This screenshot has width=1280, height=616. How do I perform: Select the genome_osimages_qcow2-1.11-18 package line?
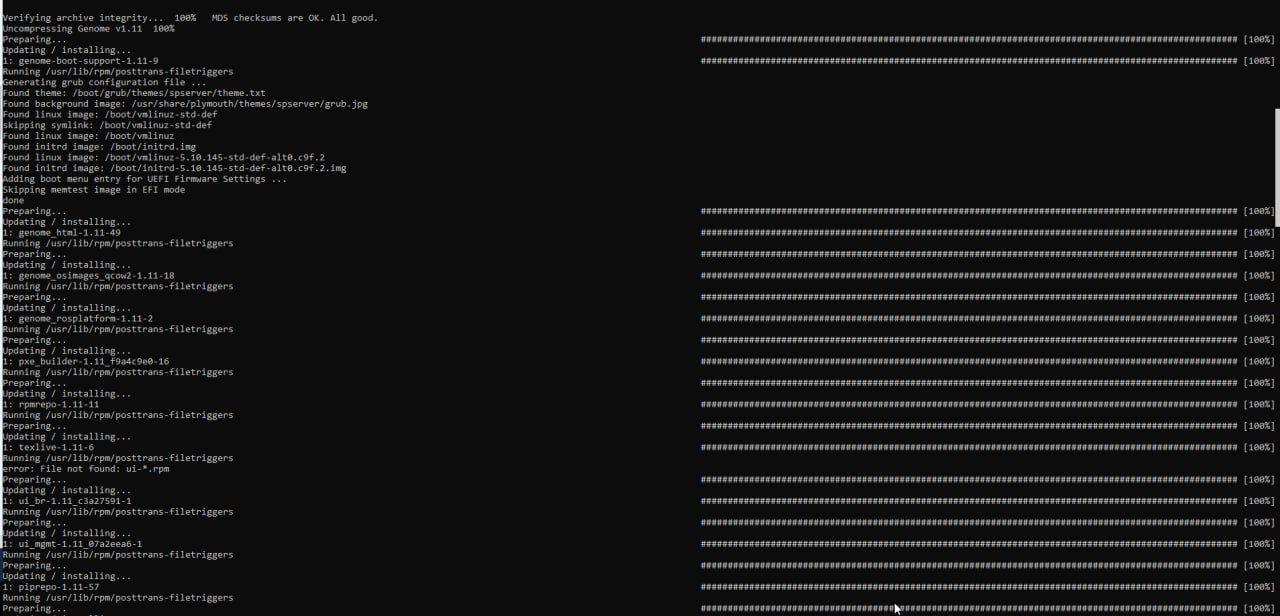click(x=88, y=276)
